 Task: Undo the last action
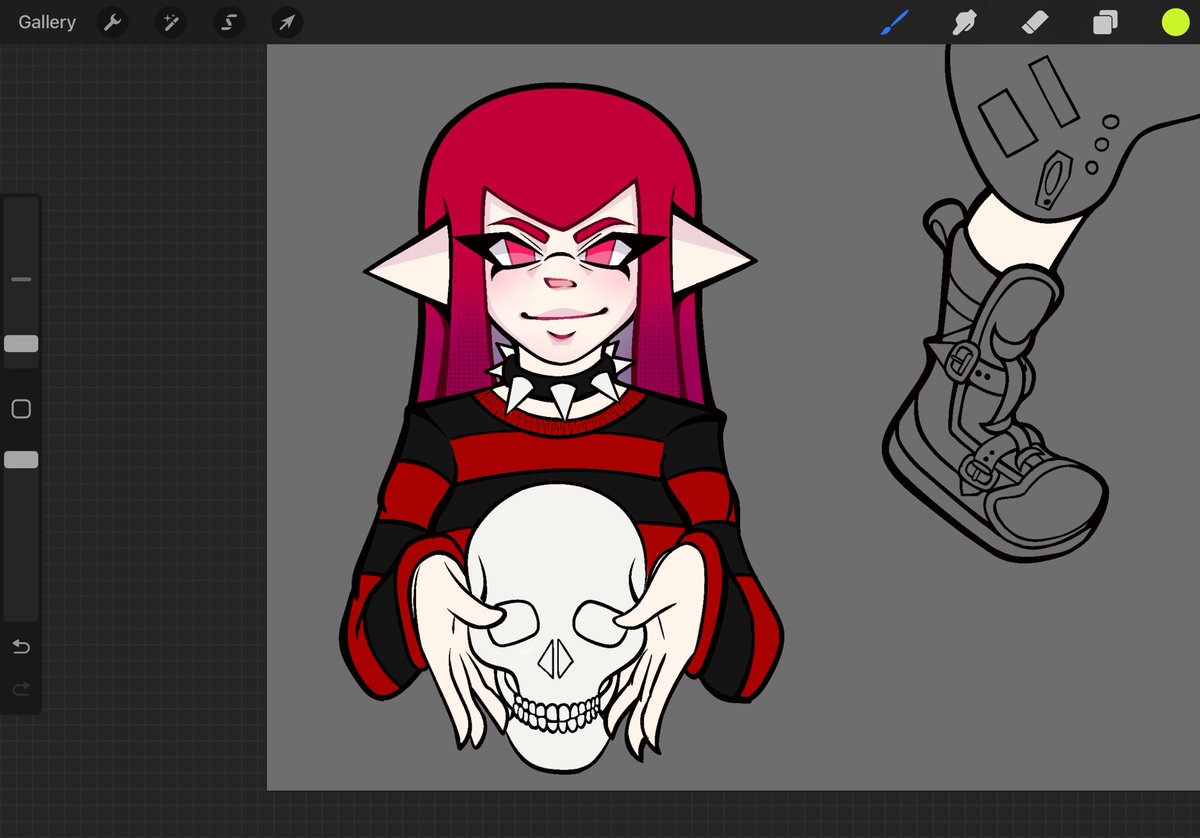click(x=21, y=647)
